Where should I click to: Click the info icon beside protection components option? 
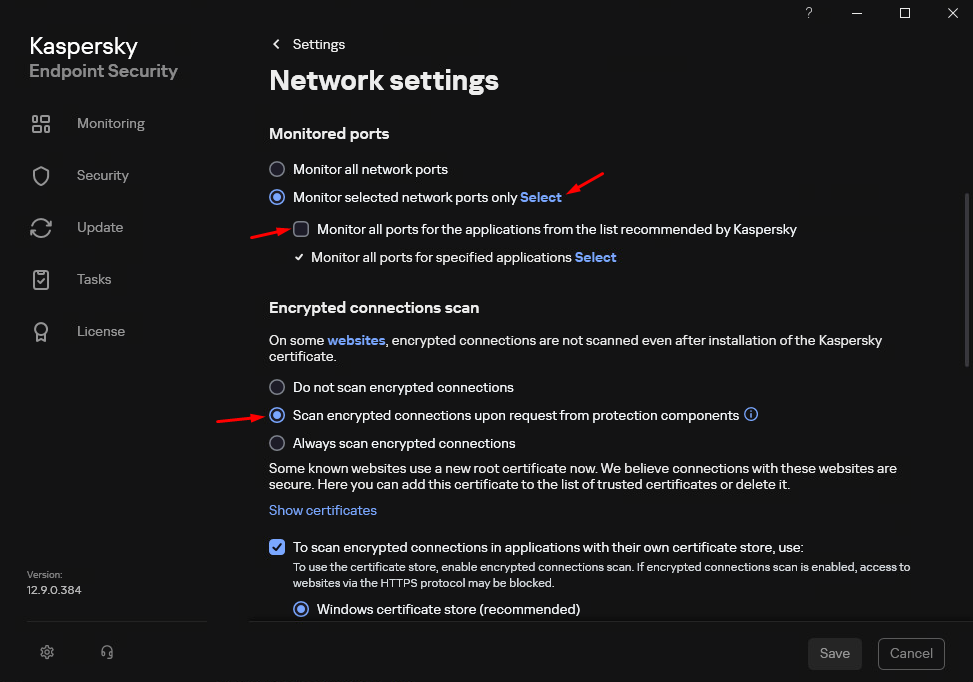click(x=751, y=414)
